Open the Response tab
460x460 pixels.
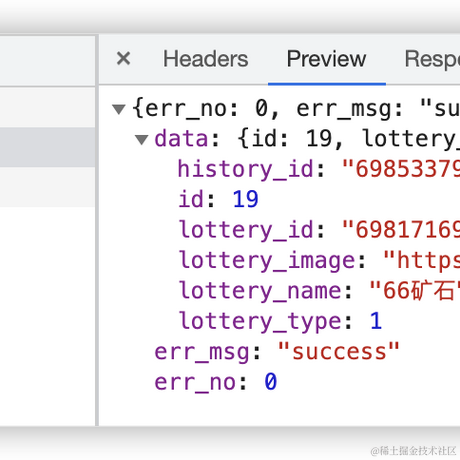(x=432, y=59)
